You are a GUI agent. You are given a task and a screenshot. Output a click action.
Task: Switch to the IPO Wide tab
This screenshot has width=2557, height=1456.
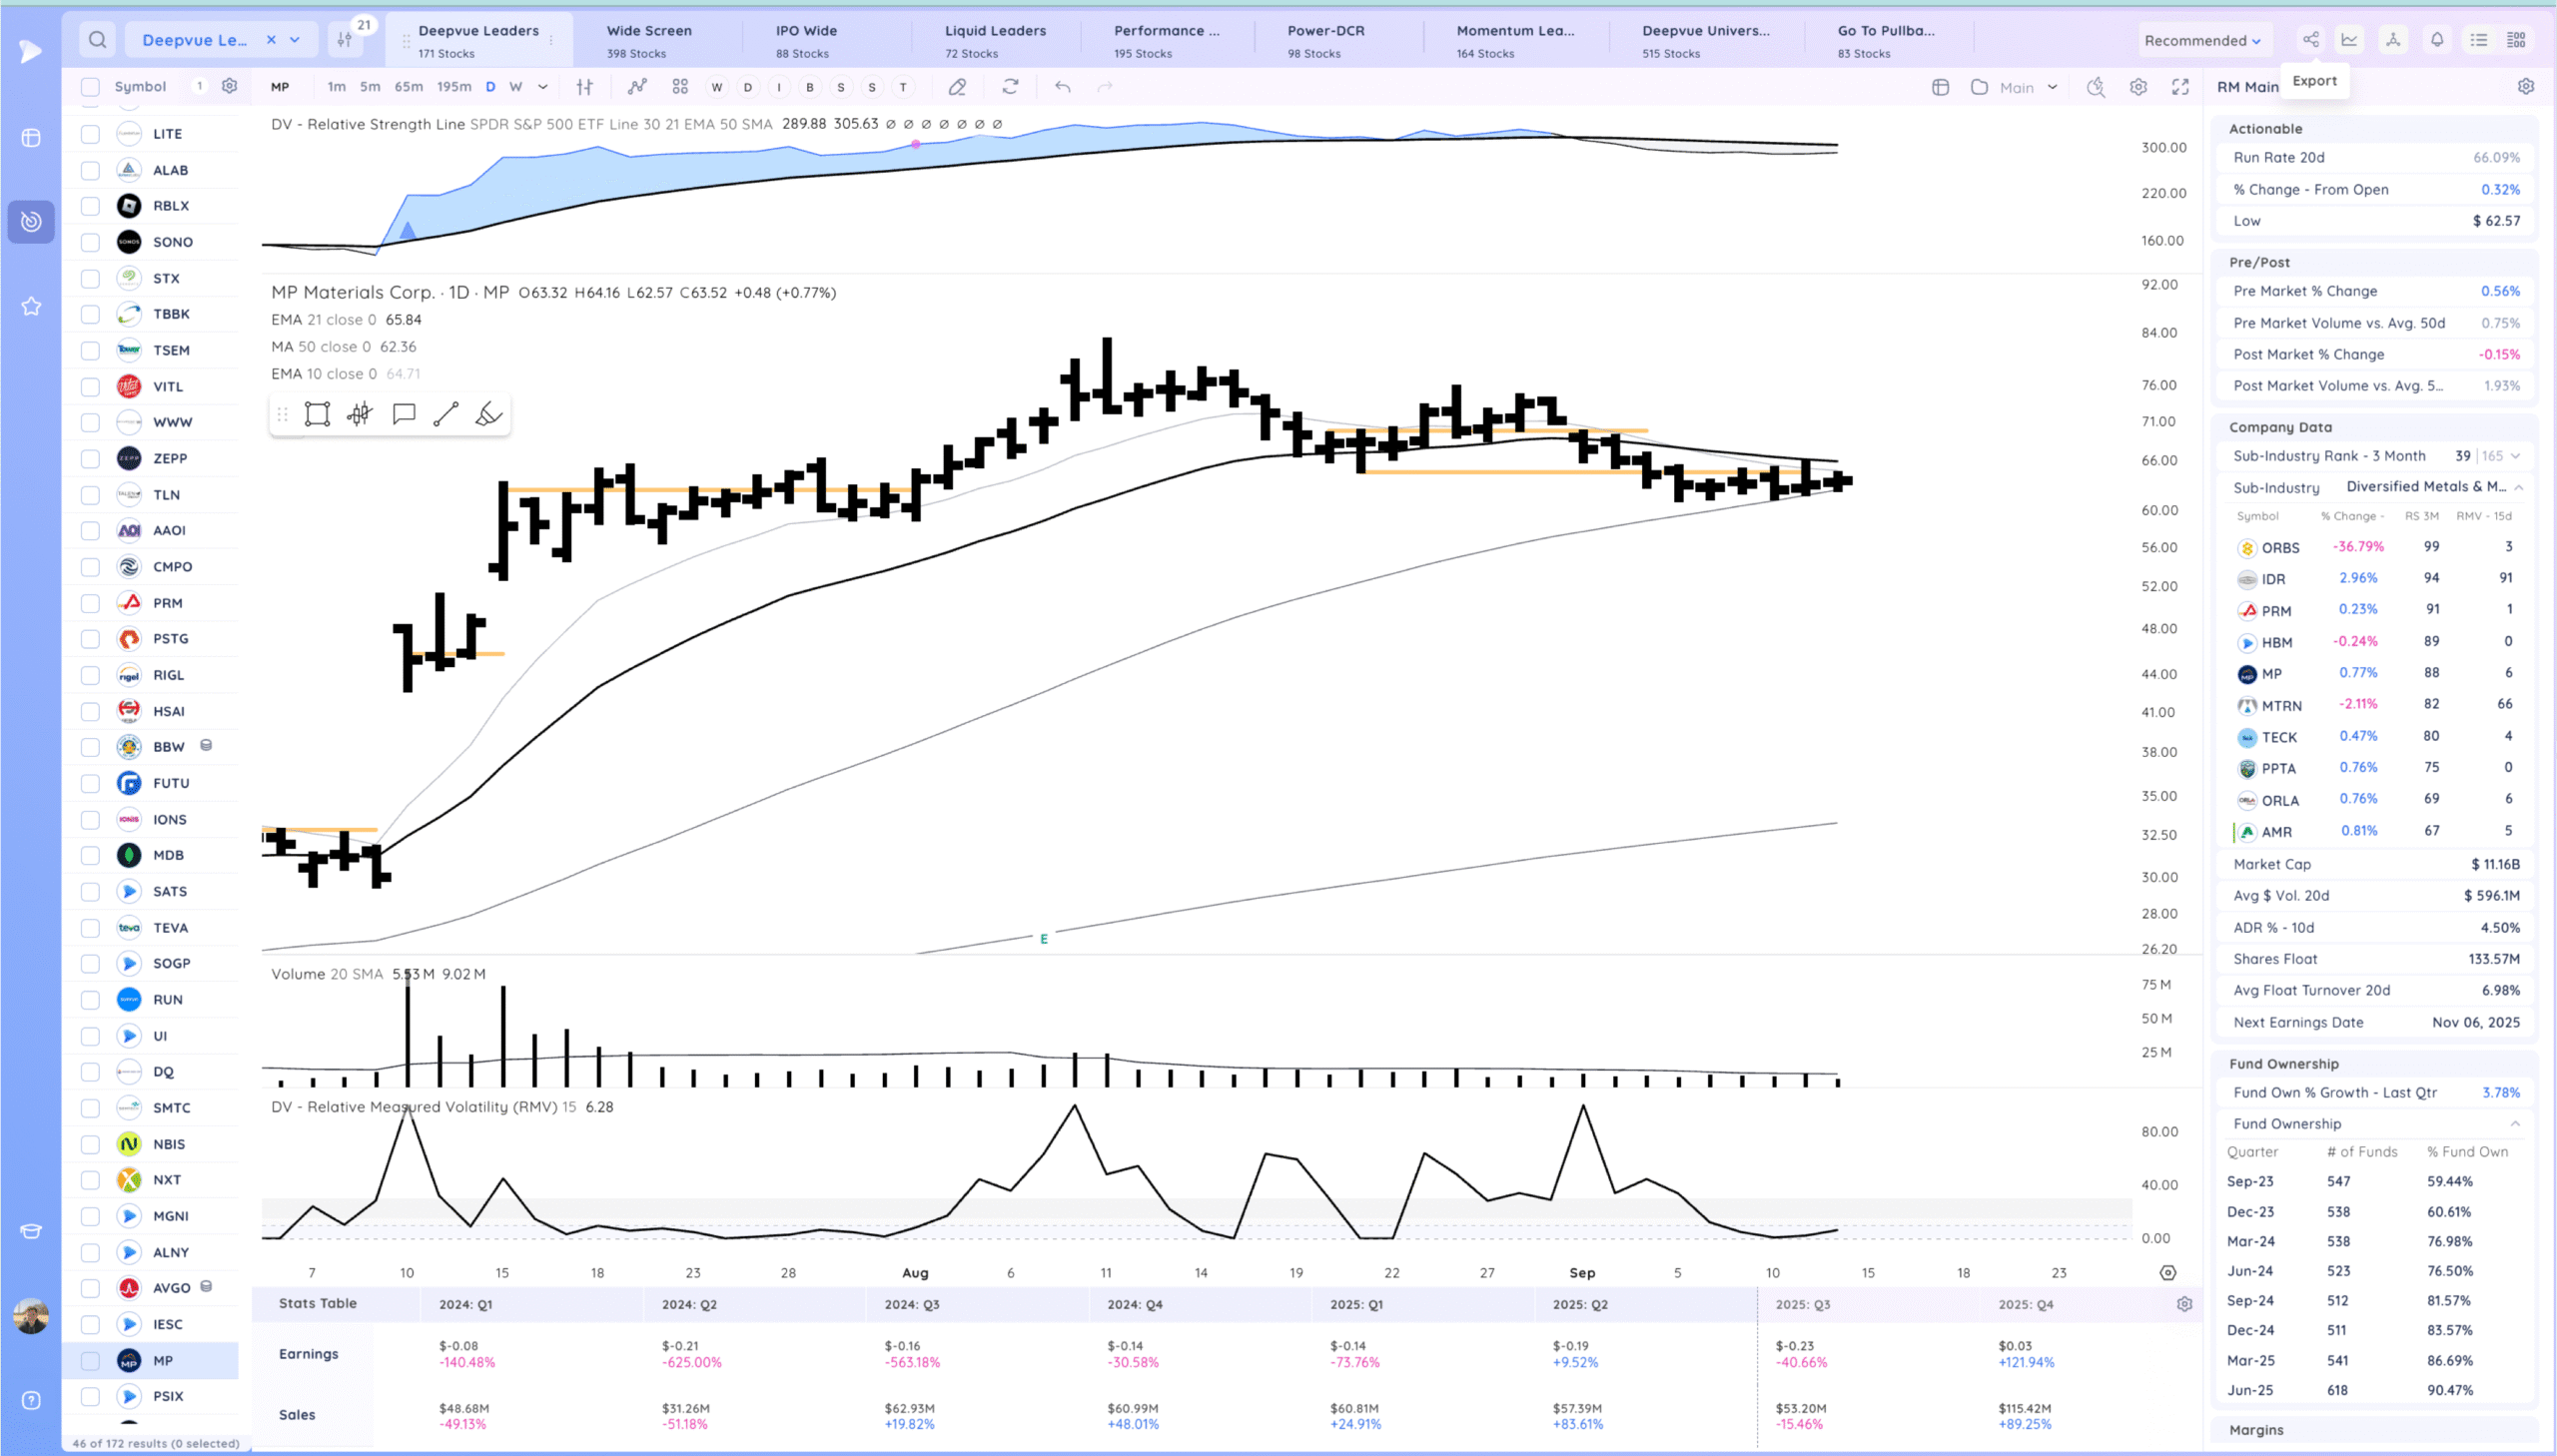807,40
